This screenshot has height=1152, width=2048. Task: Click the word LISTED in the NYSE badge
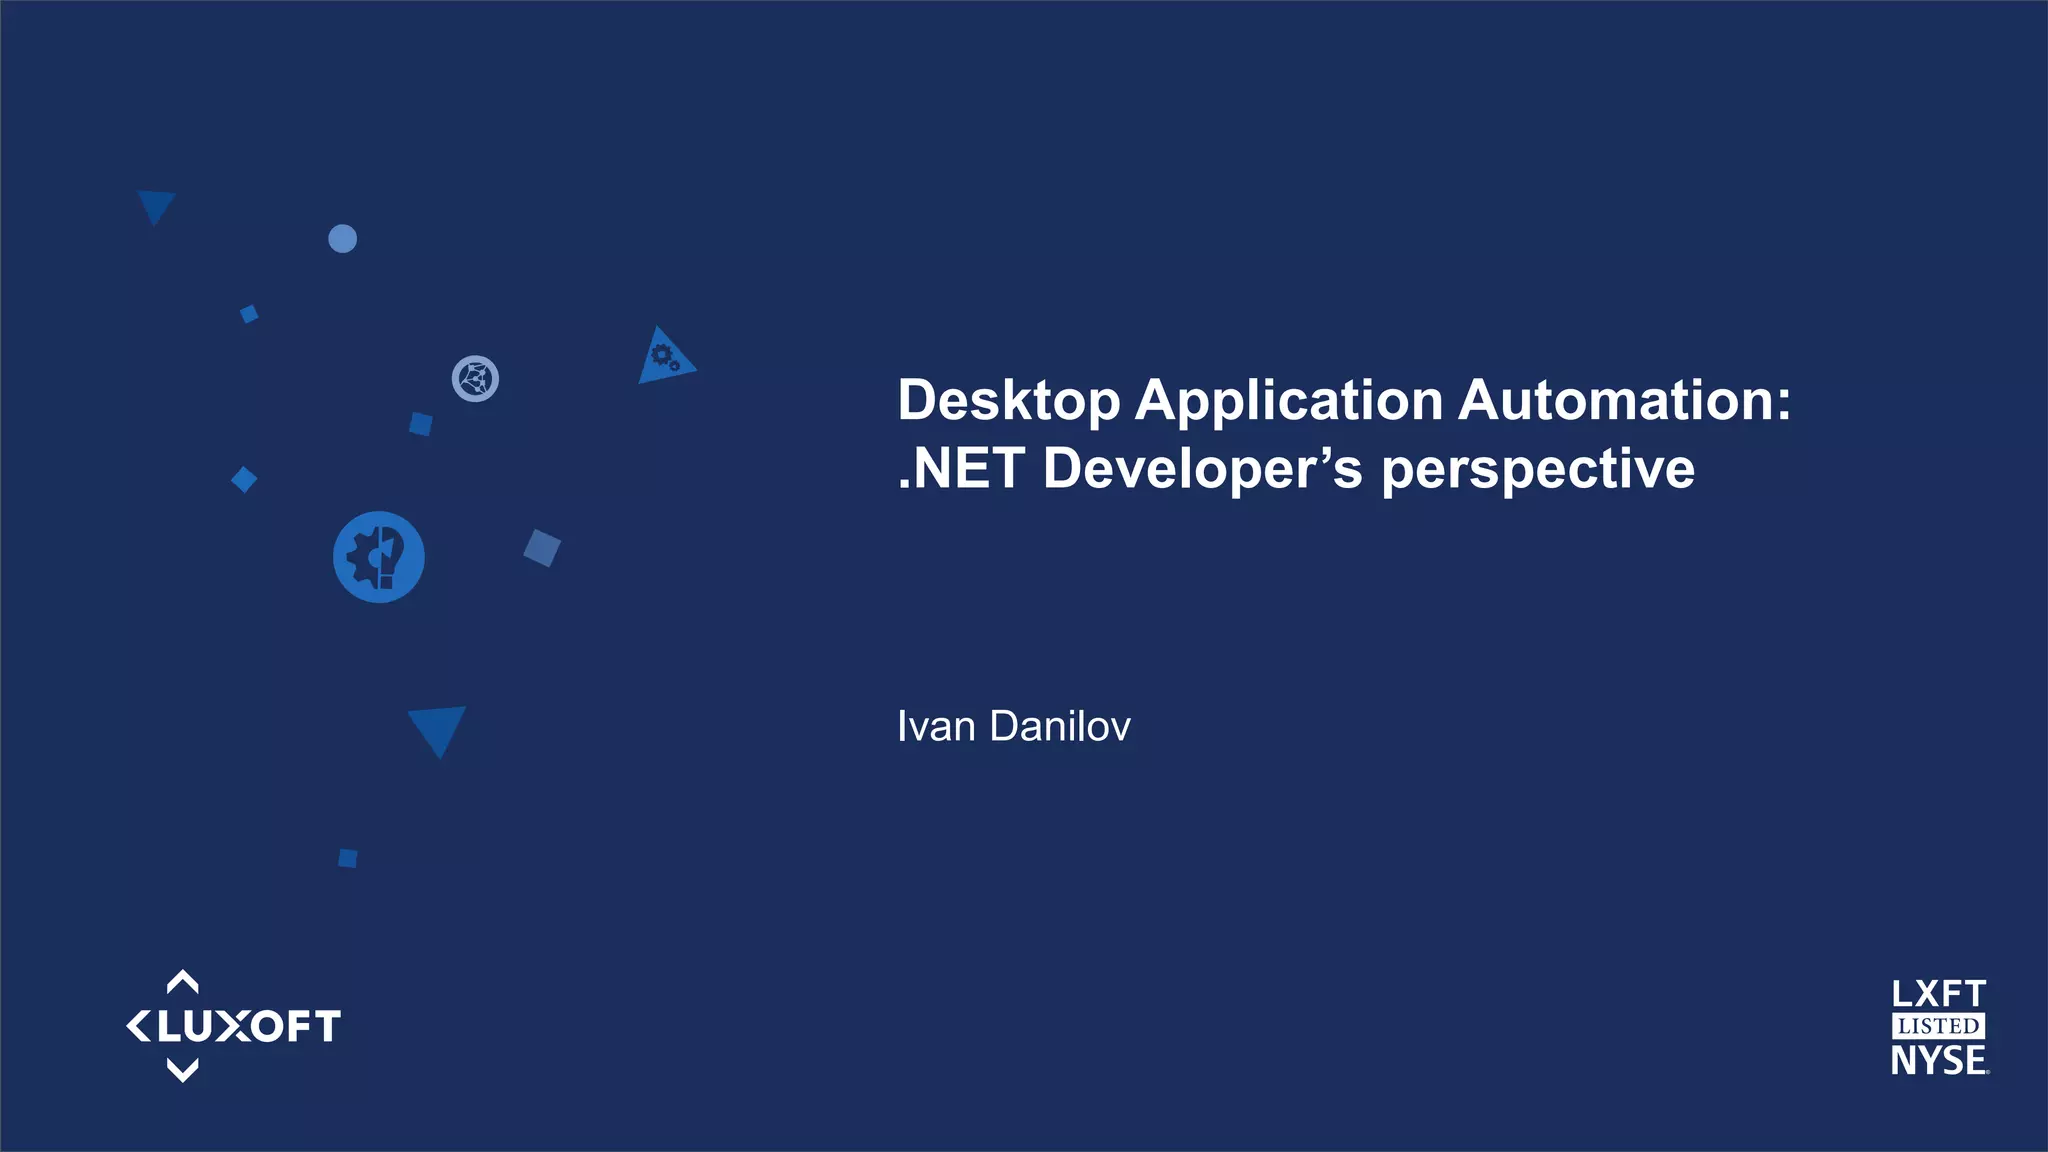(x=1938, y=1026)
